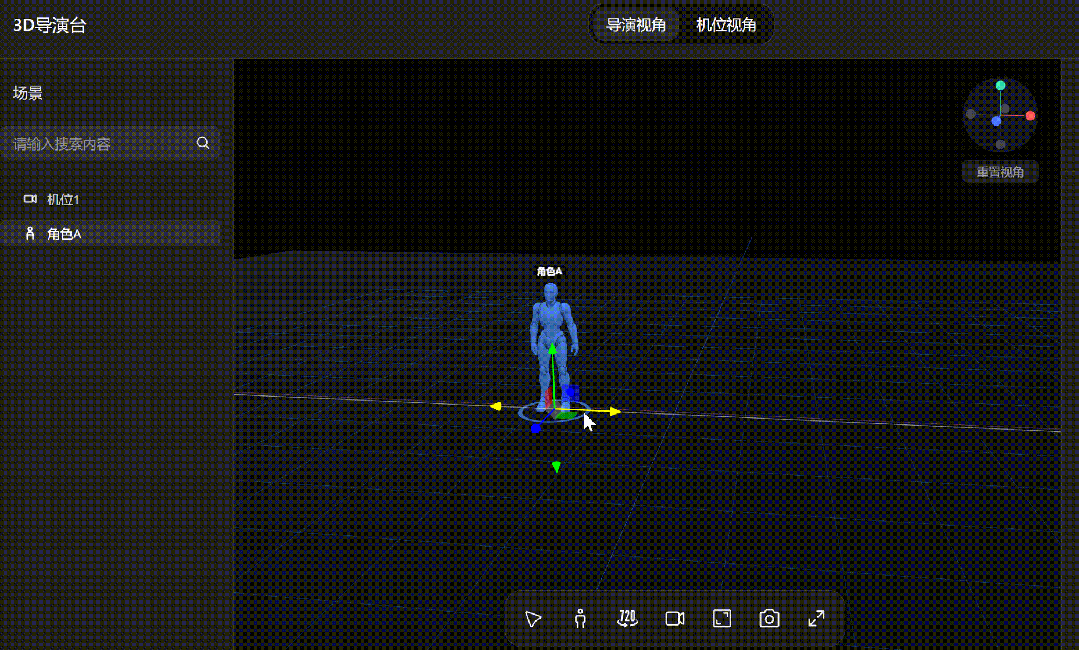Image resolution: width=1079 pixels, height=650 pixels.
Task: Click the 3D导演台 title
Action: coord(50,25)
